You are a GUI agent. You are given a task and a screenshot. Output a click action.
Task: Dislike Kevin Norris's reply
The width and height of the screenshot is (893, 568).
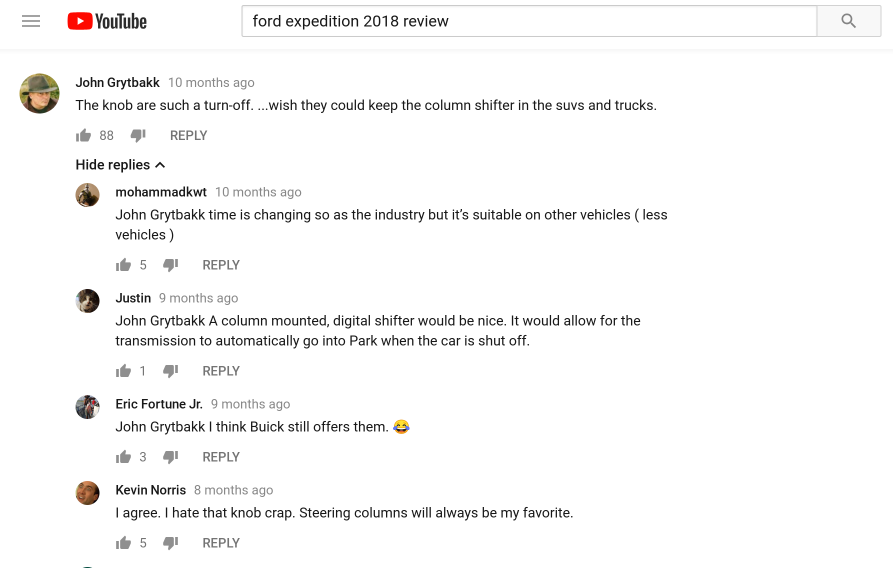click(x=170, y=543)
